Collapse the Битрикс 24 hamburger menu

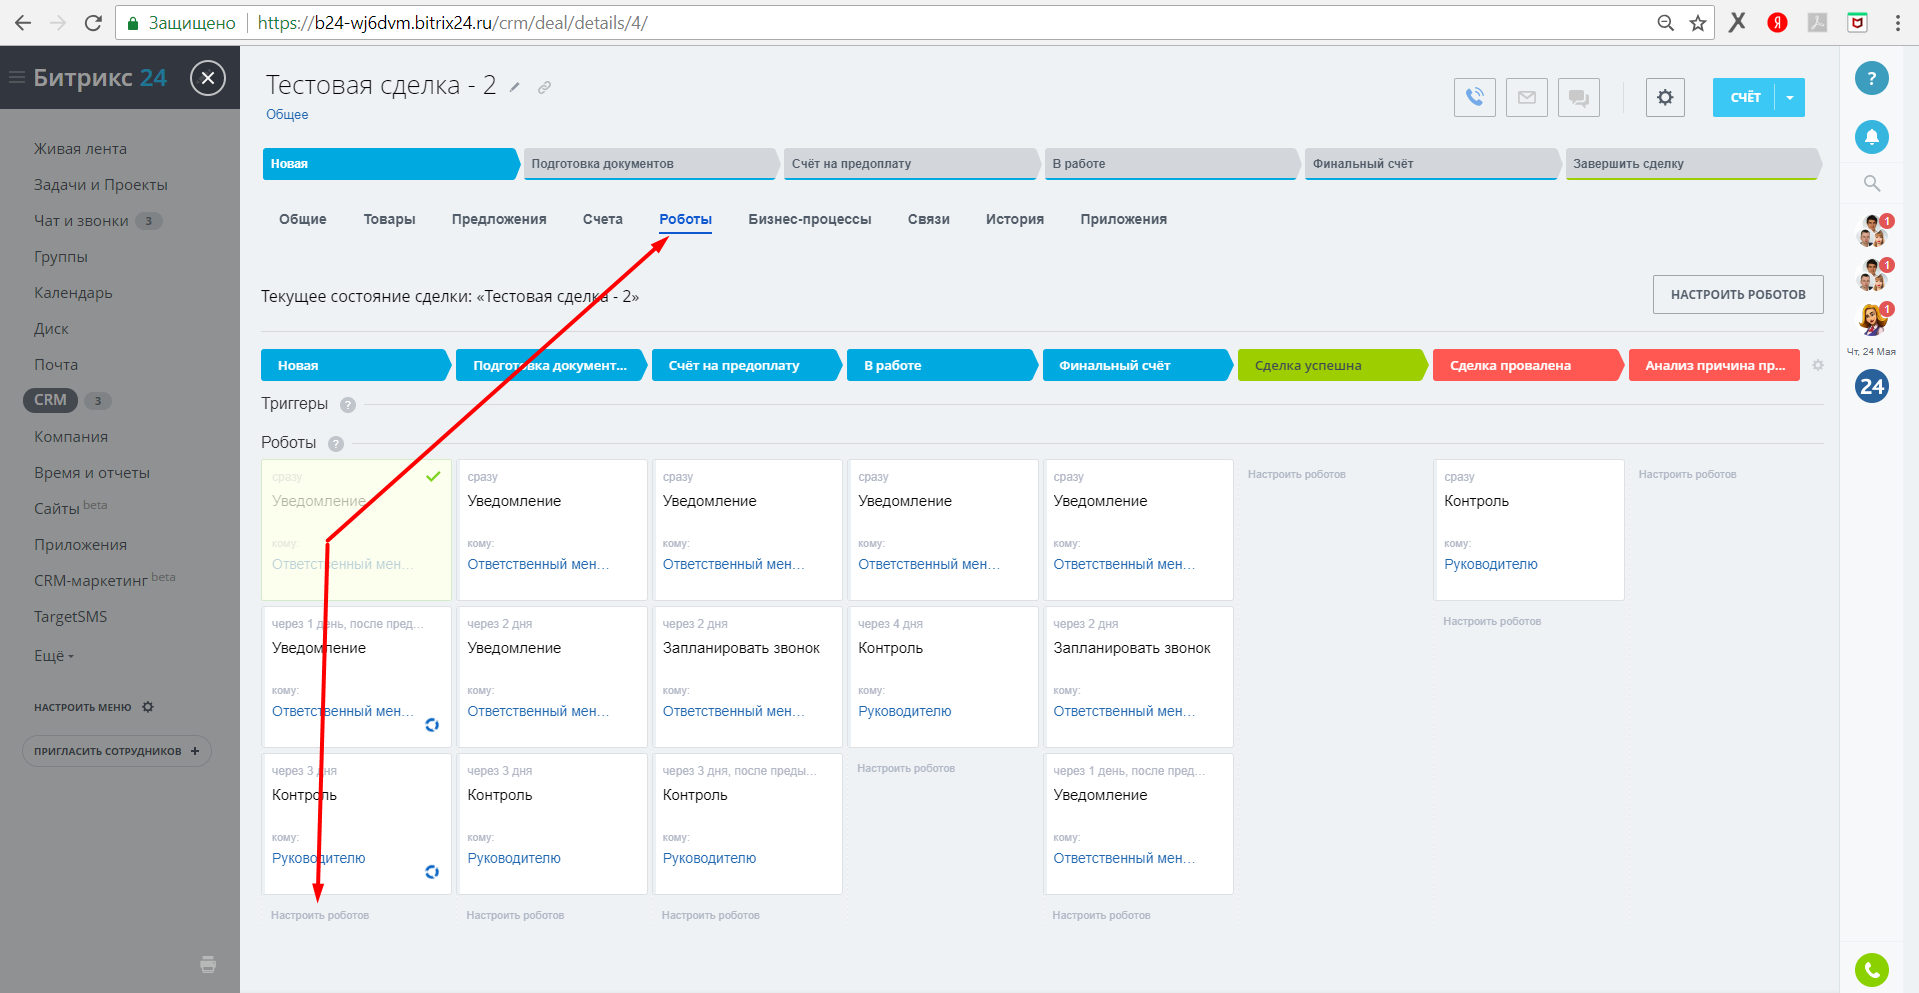17,77
